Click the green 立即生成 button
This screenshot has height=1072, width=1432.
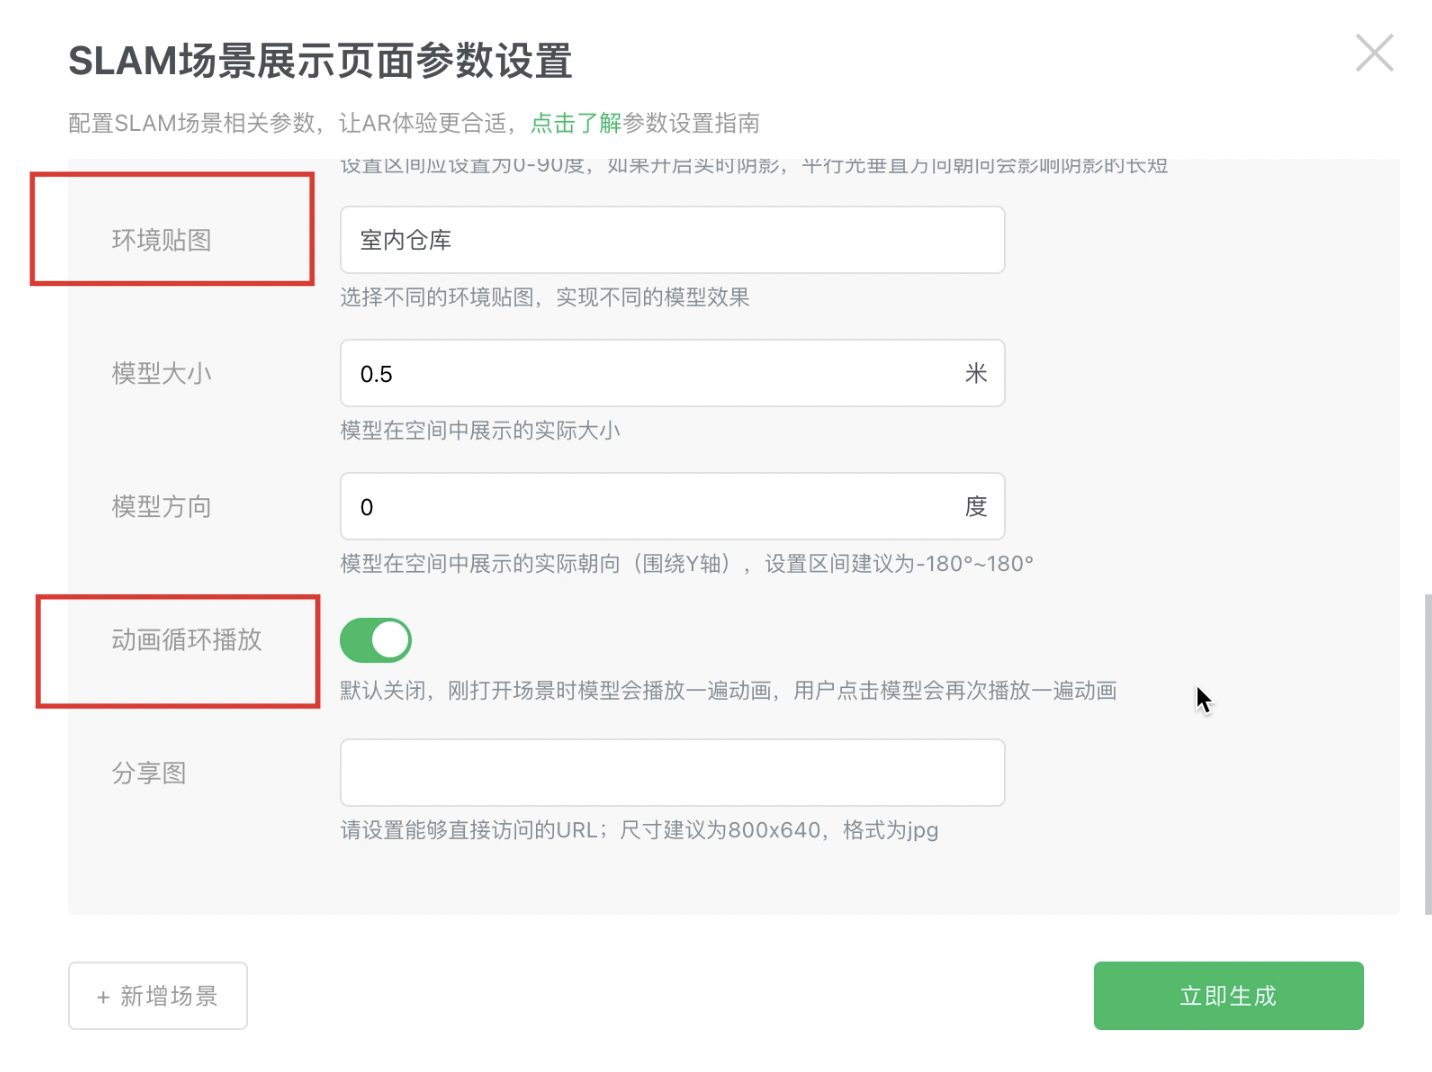[1228, 996]
